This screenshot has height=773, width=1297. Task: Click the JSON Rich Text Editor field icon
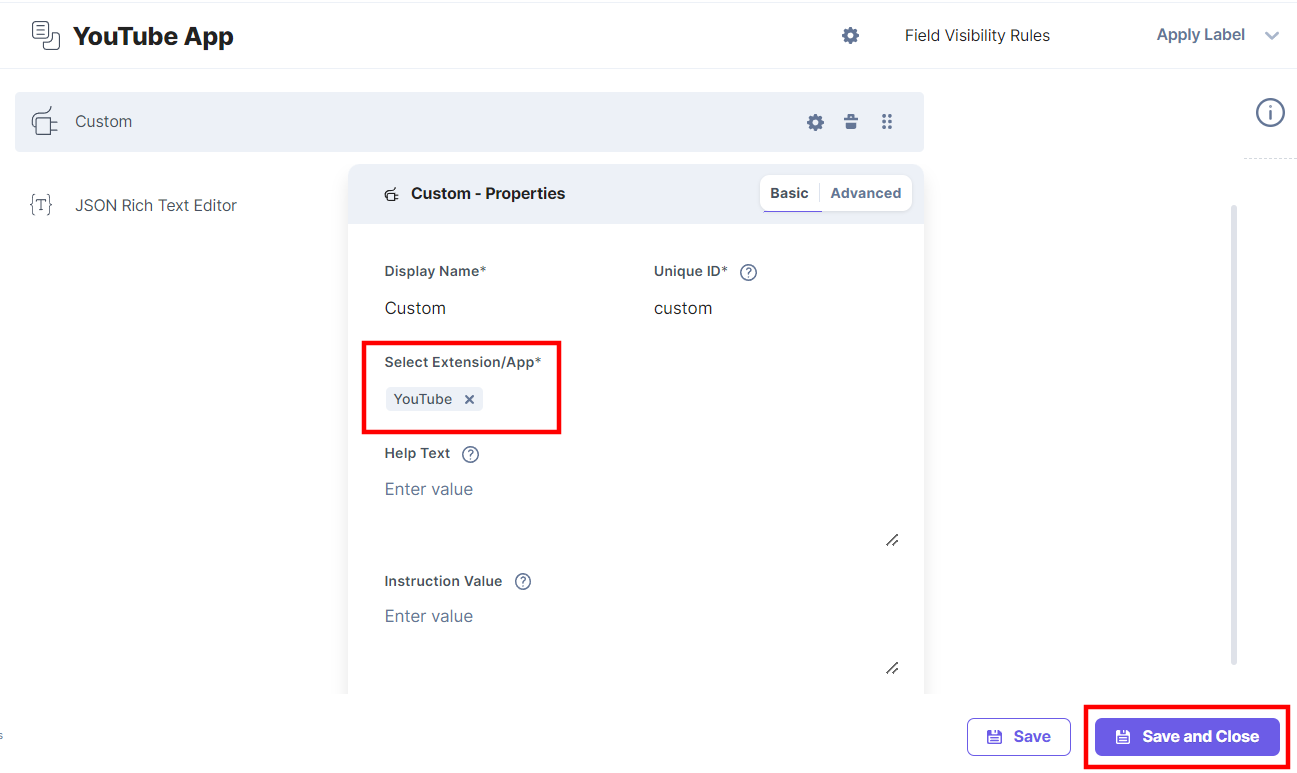point(41,205)
